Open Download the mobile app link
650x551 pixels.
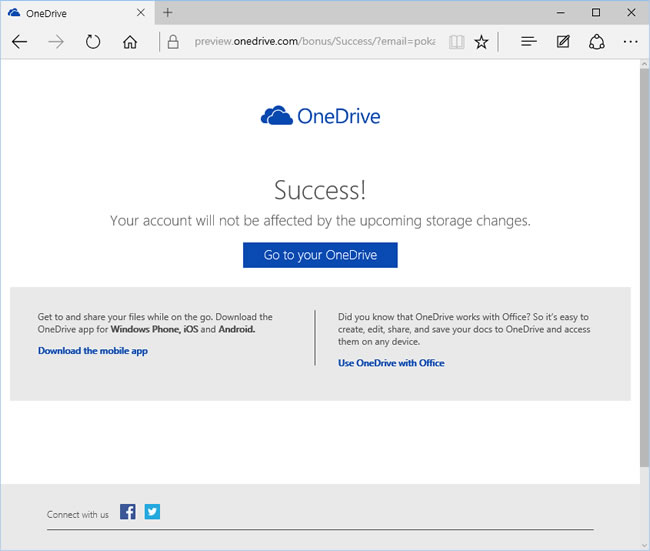pyautogui.click(x=93, y=351)
